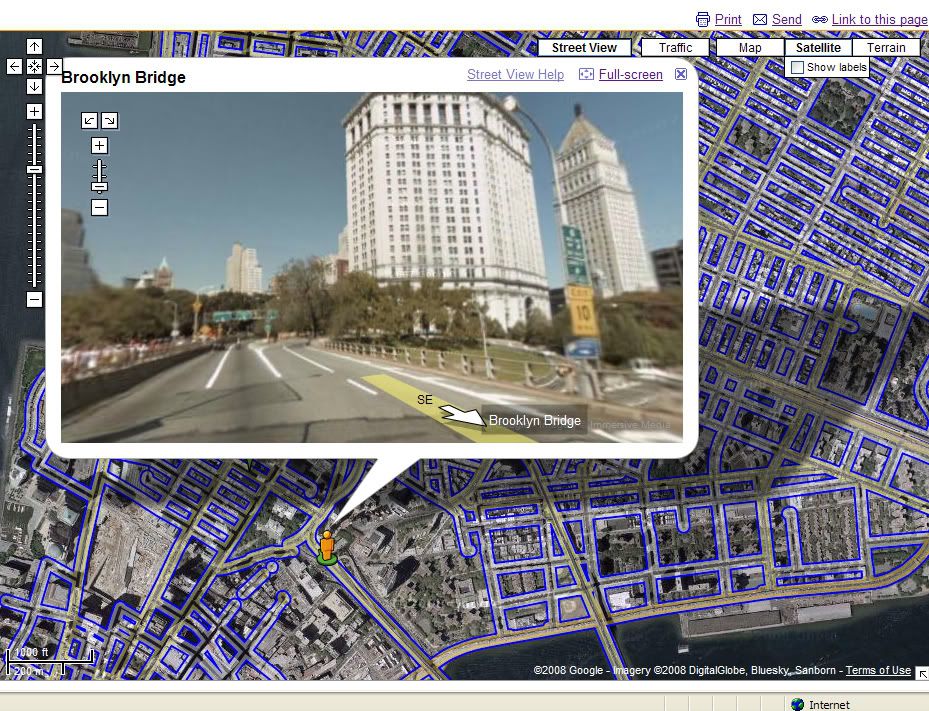
Task: Click the overview map expand arrow in the corner
Action: pyautogui.click(x=922, y=674)
